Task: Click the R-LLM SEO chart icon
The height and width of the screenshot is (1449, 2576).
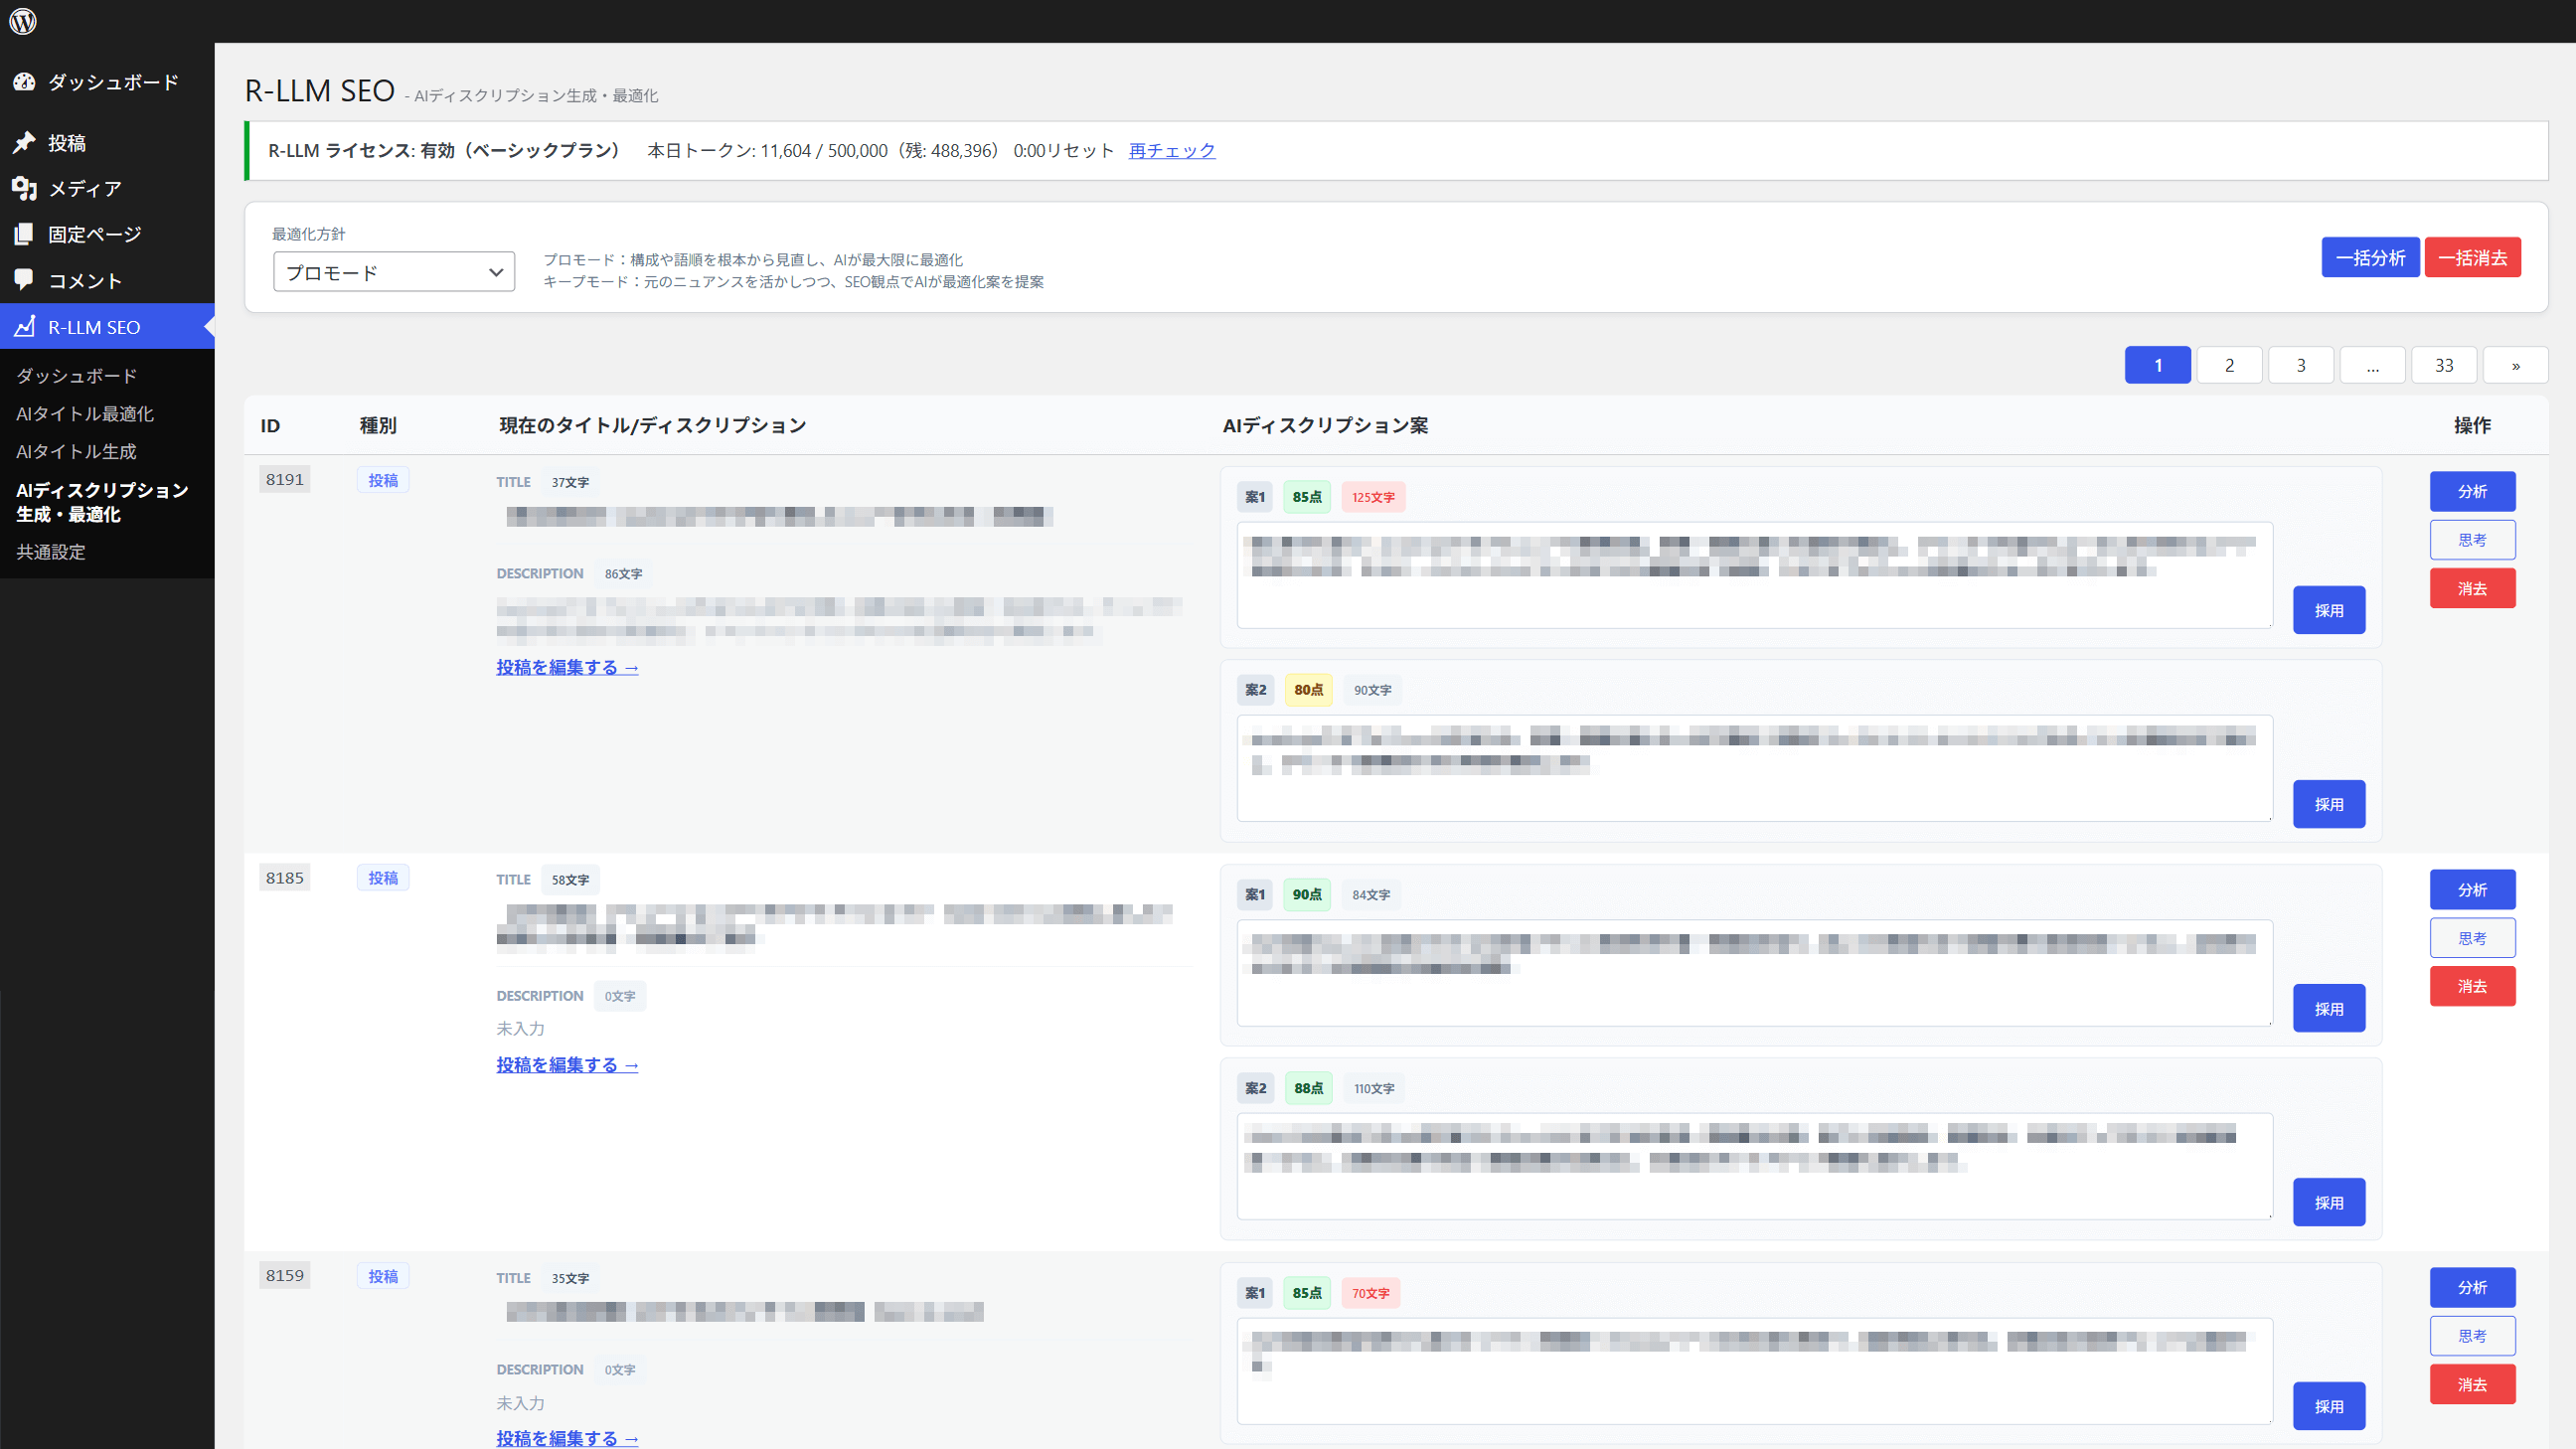Action: [x=24, y=327]
